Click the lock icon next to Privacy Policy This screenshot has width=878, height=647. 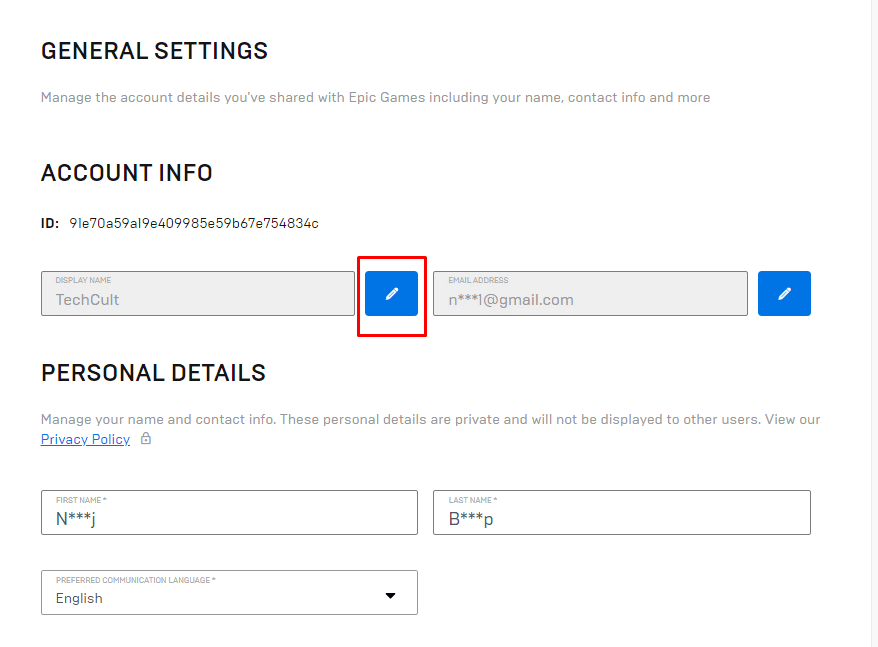(x=146, y=439)
